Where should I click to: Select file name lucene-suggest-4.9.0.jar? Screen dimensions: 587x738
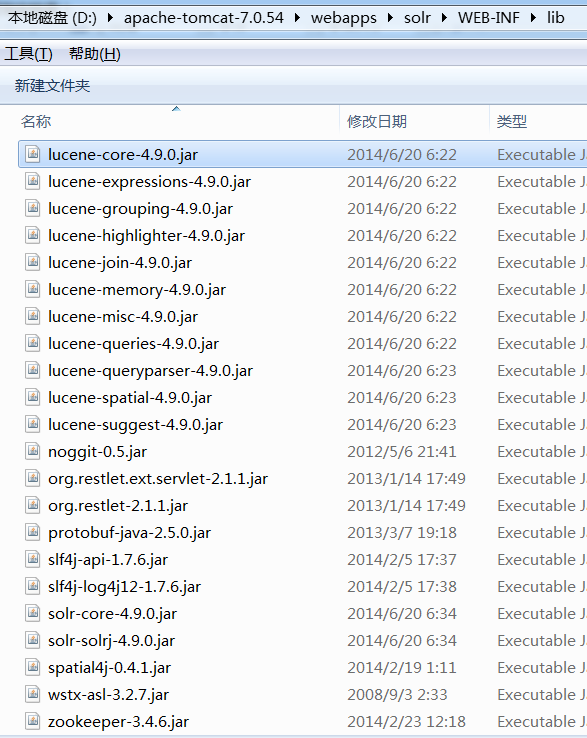pyautogui.click(x=135, y=425)
